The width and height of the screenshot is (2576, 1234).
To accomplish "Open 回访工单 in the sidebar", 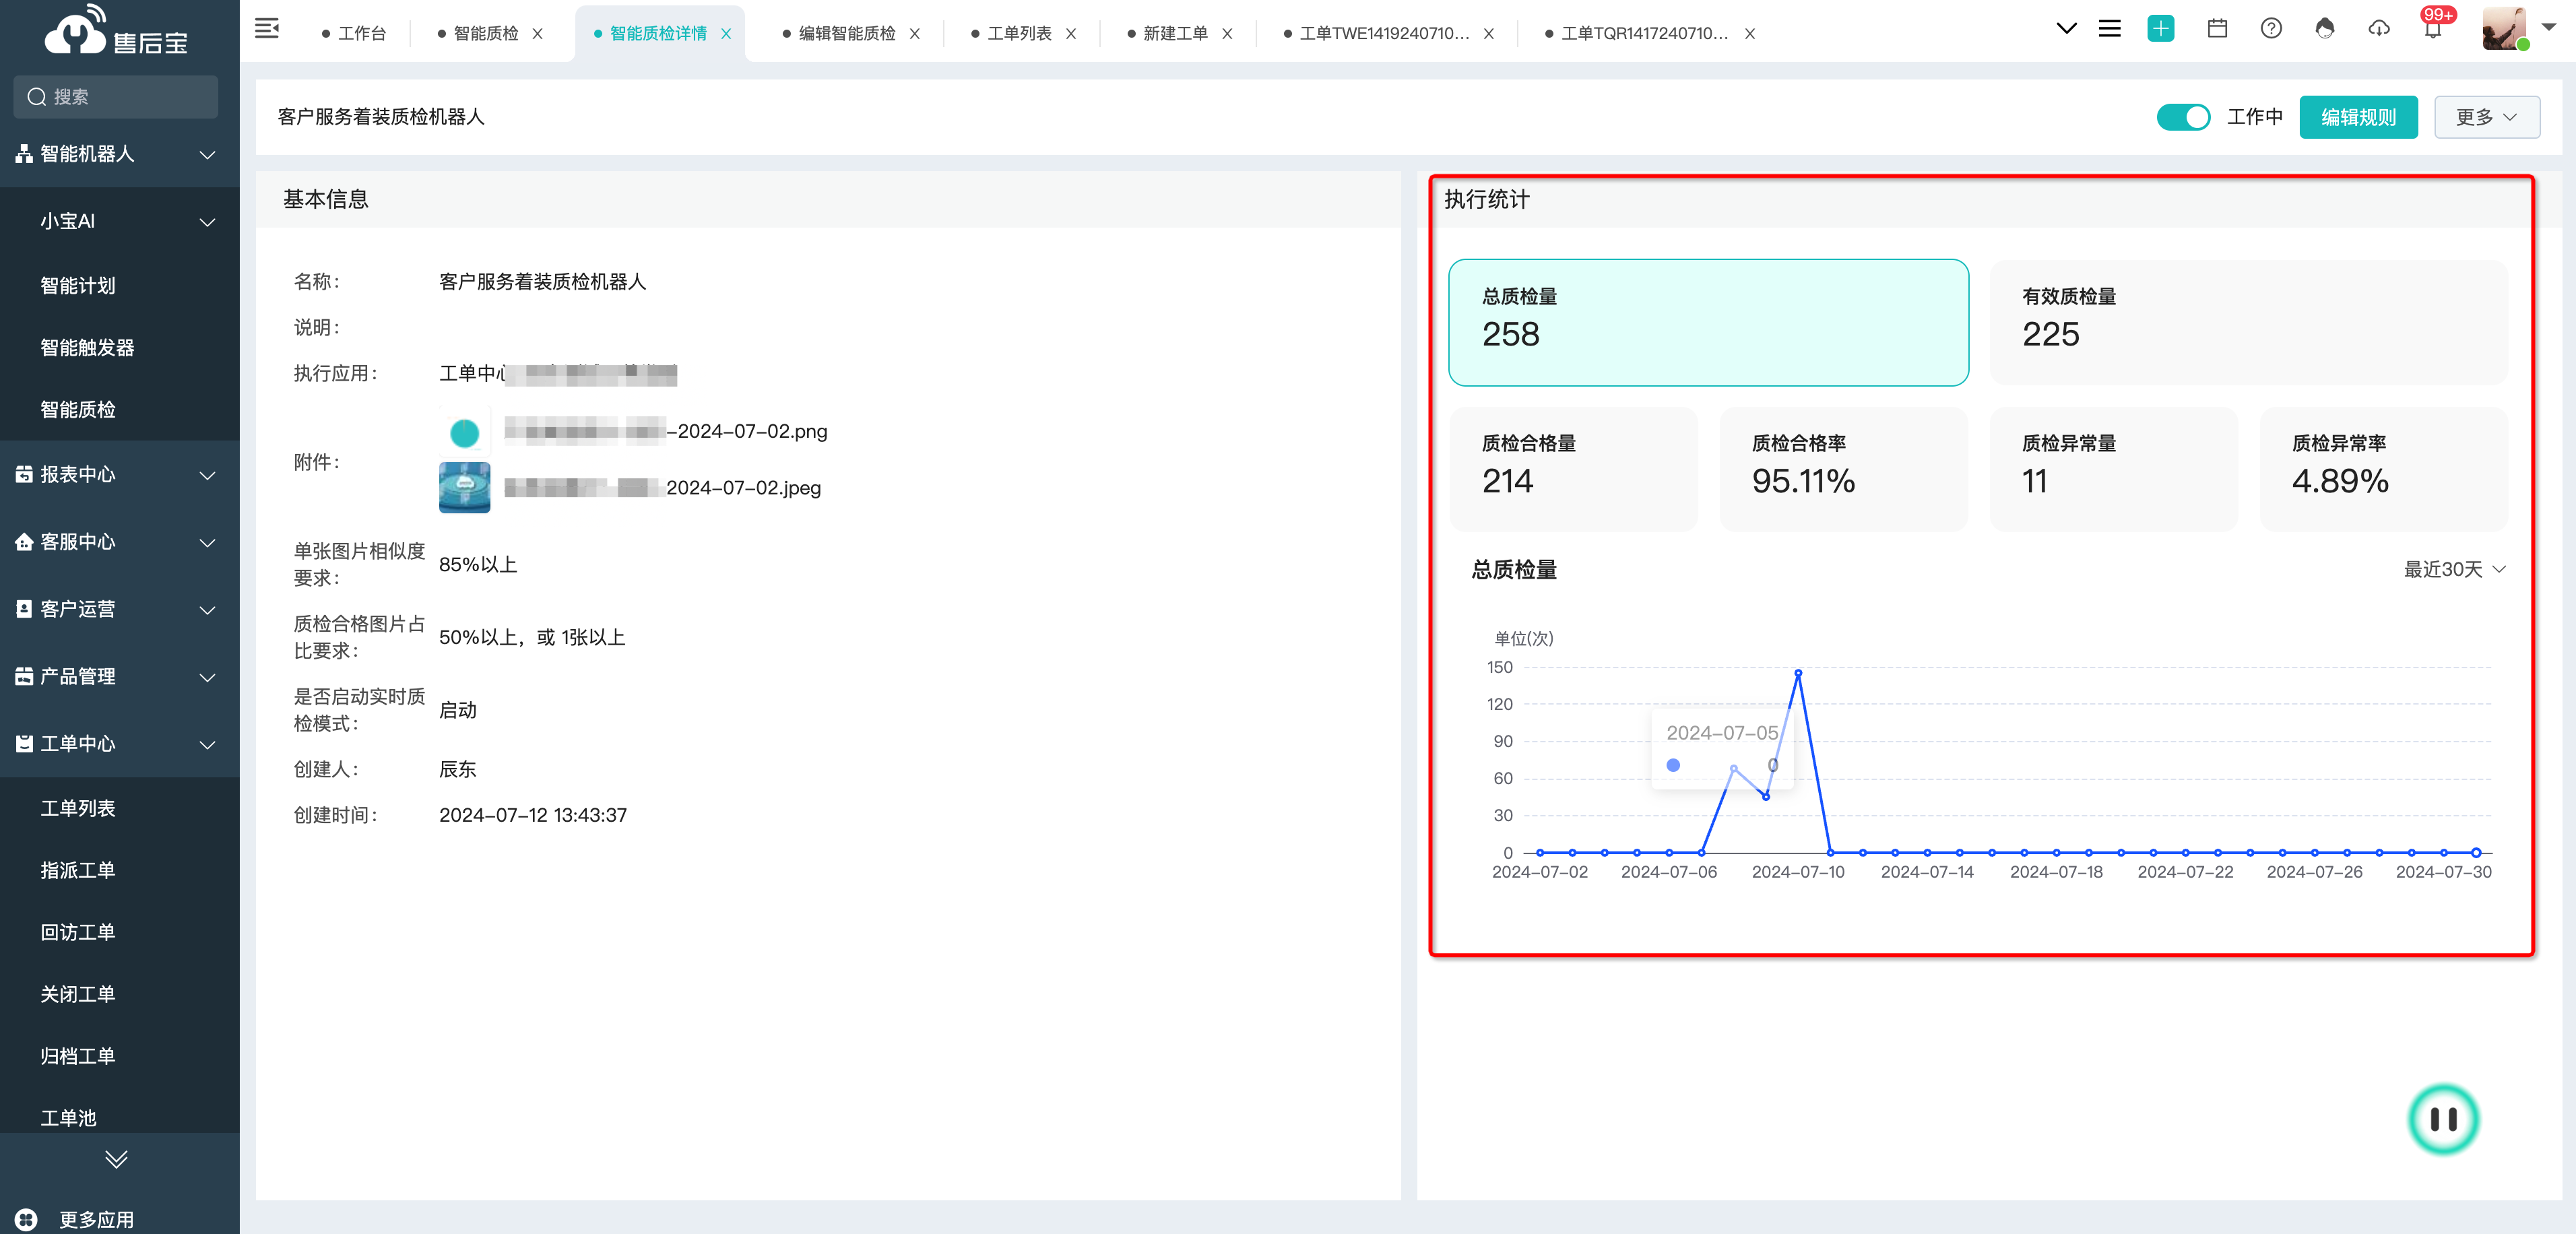I will pos(77,932).
